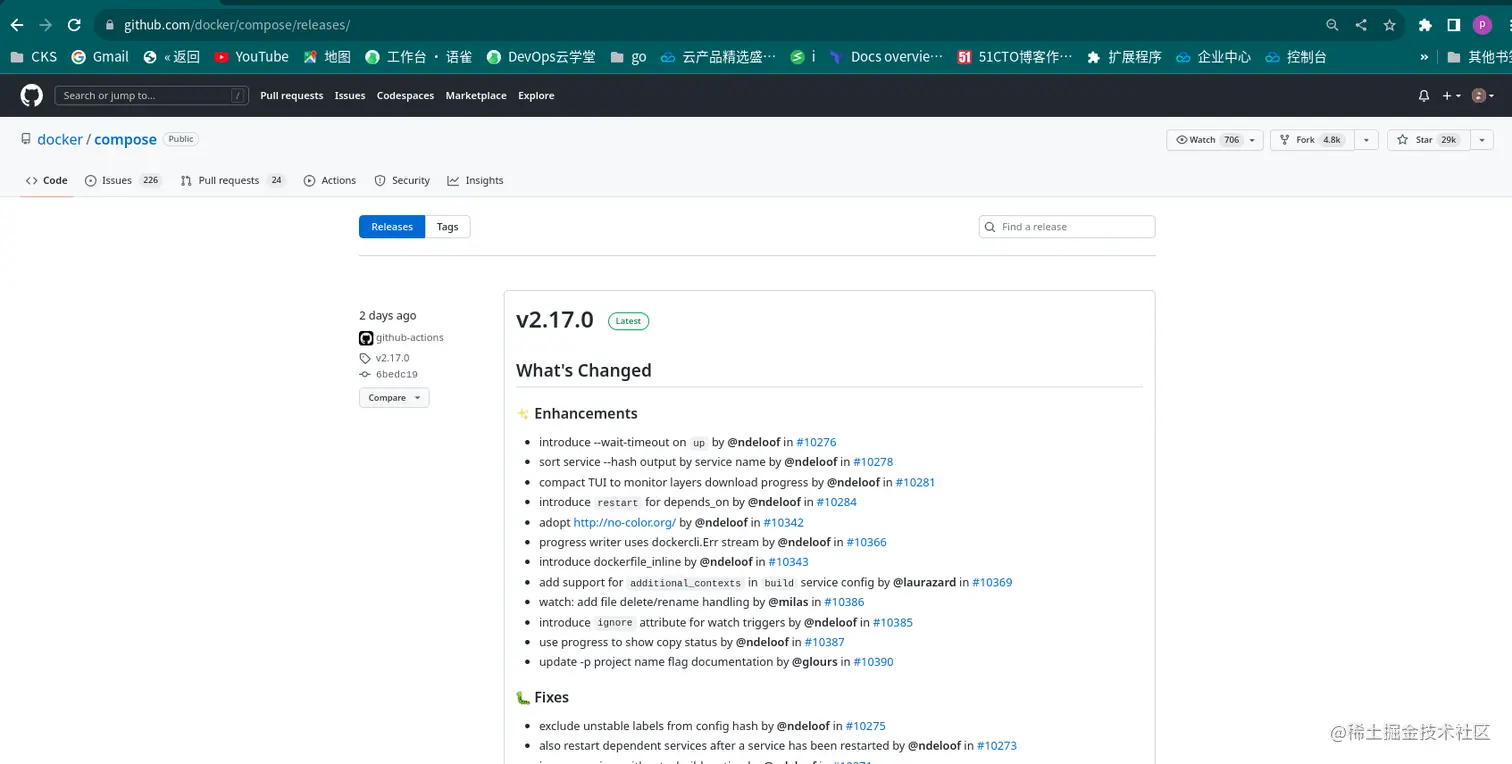Go back with the browser back arrow

click(17, 25)
